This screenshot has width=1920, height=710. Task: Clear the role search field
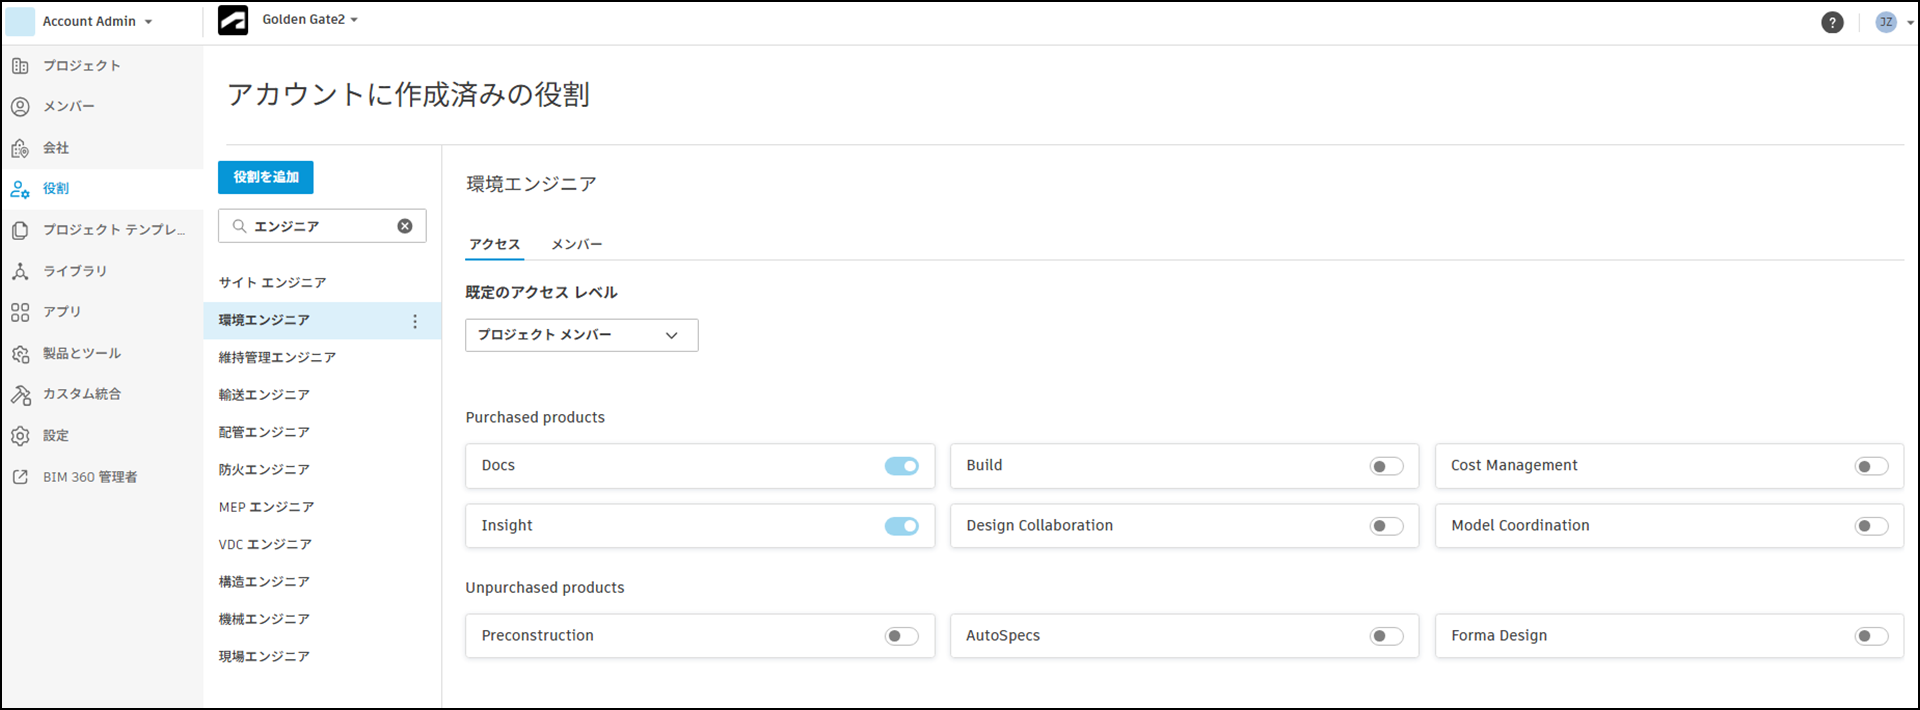click(x=405, y=226)
